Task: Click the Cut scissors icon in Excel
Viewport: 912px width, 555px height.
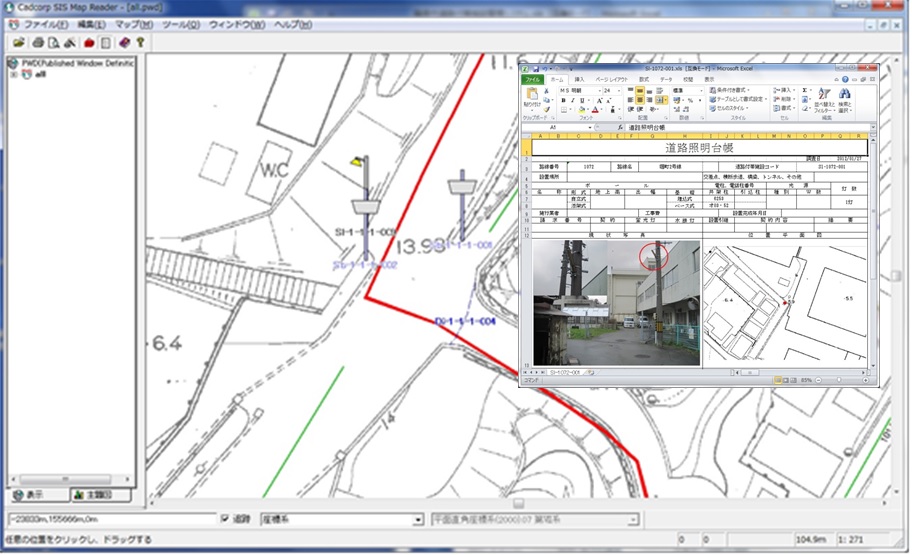Action: [547, 91]
